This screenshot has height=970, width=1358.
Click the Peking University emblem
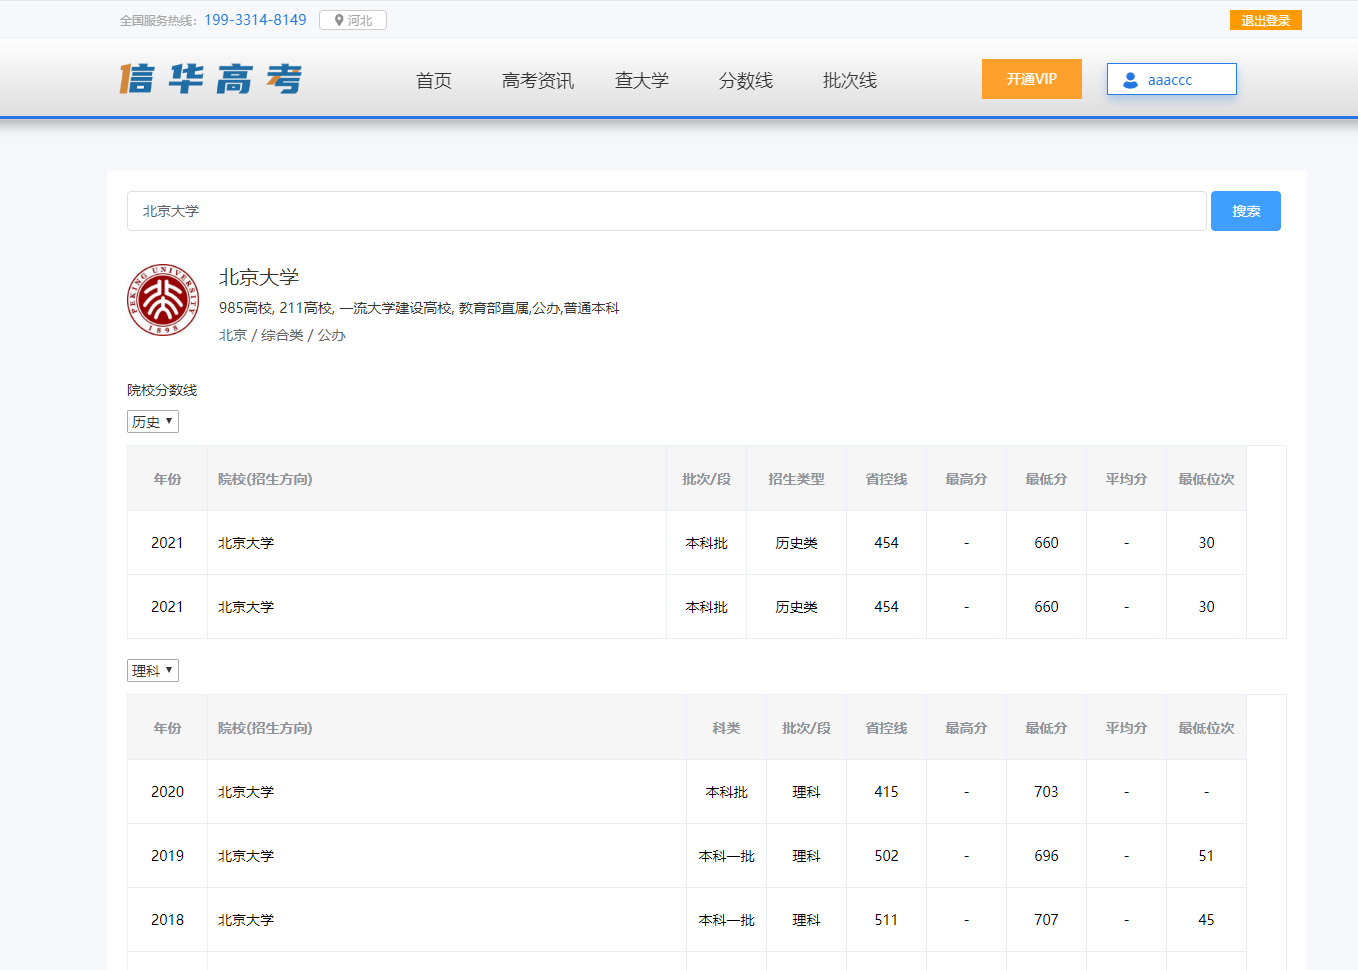[163, 300]
